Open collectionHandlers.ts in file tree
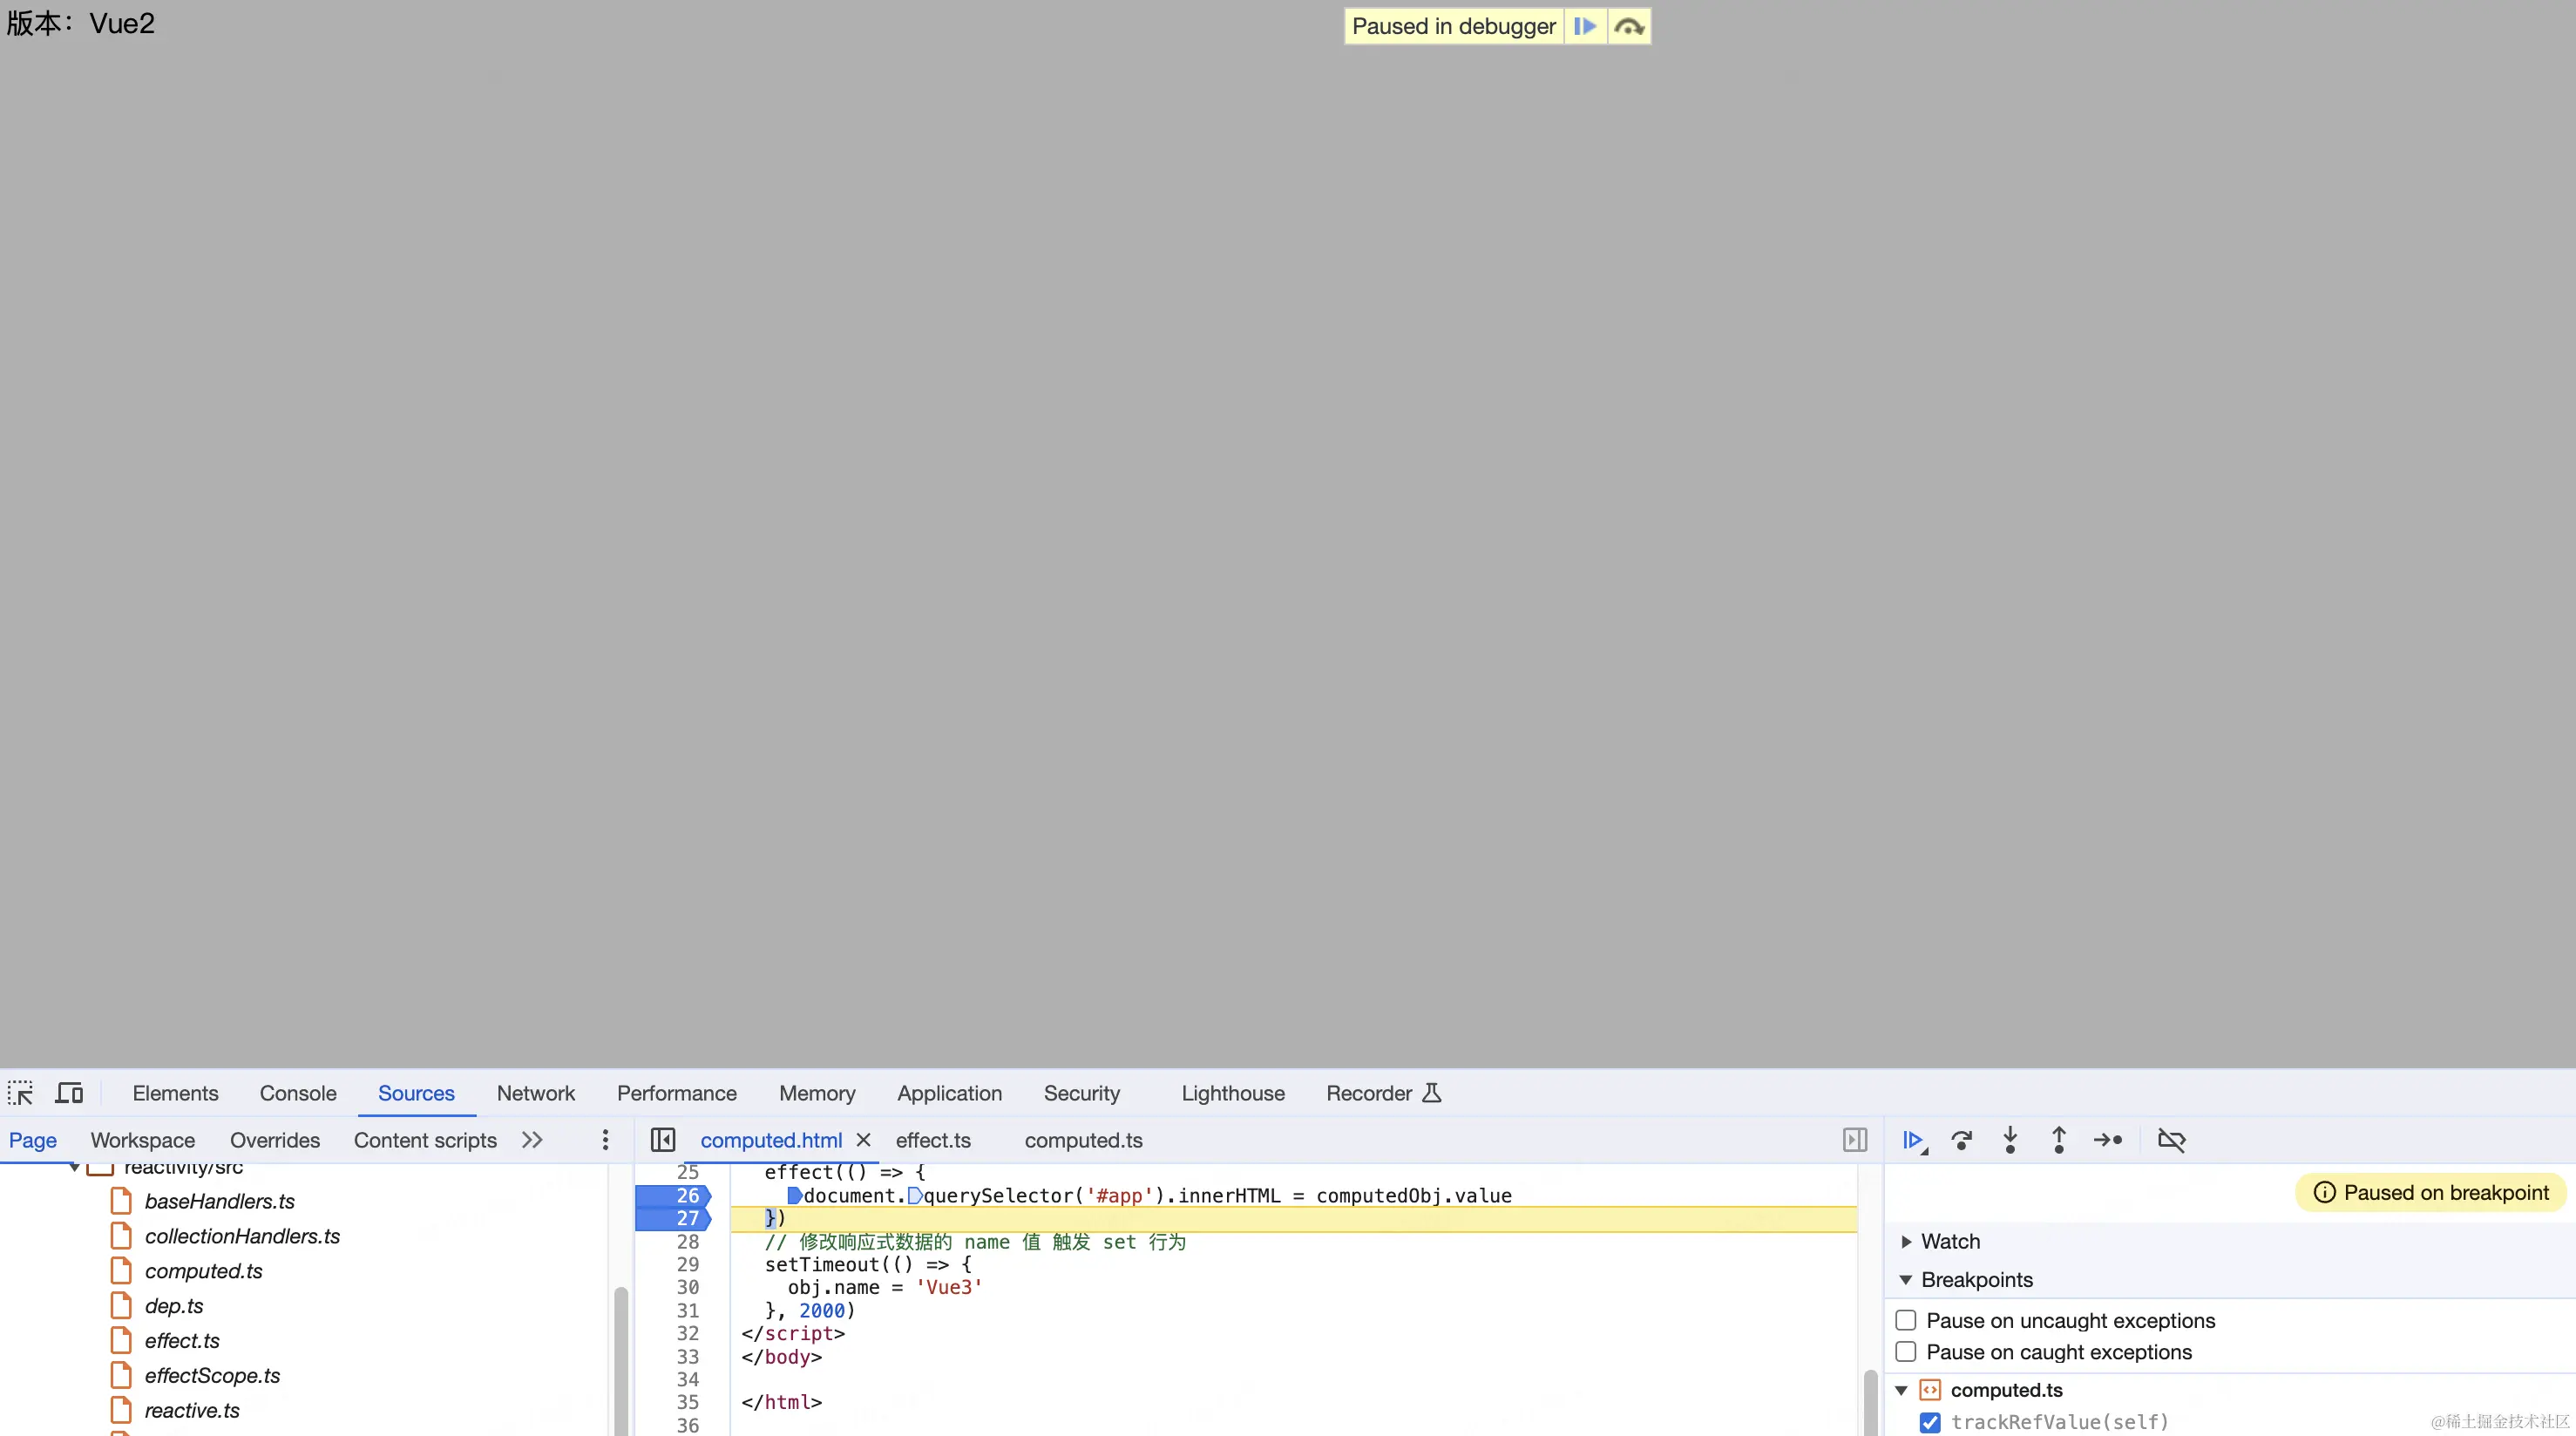The image size is (2576, 1436). coord(242,1236)
